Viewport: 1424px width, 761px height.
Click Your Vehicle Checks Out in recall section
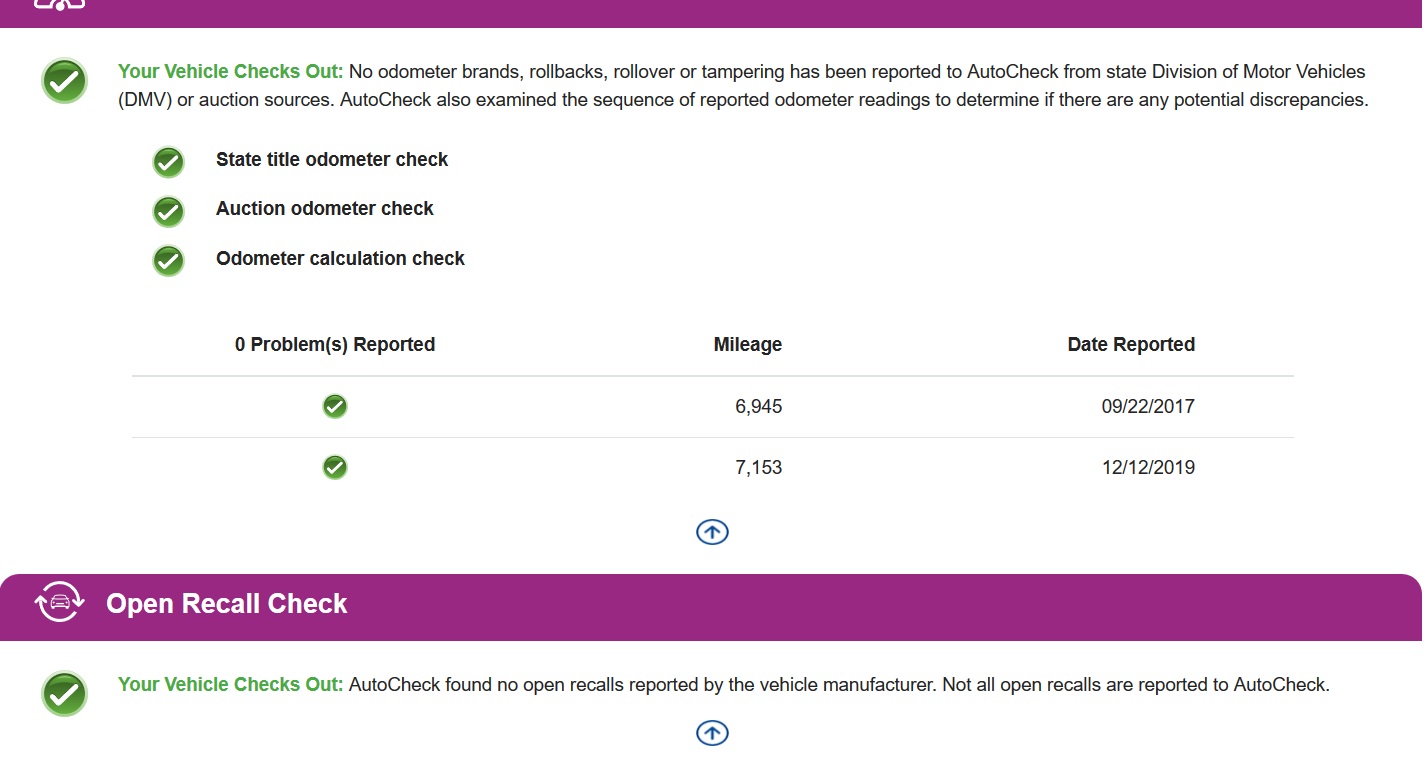point(231,685)
